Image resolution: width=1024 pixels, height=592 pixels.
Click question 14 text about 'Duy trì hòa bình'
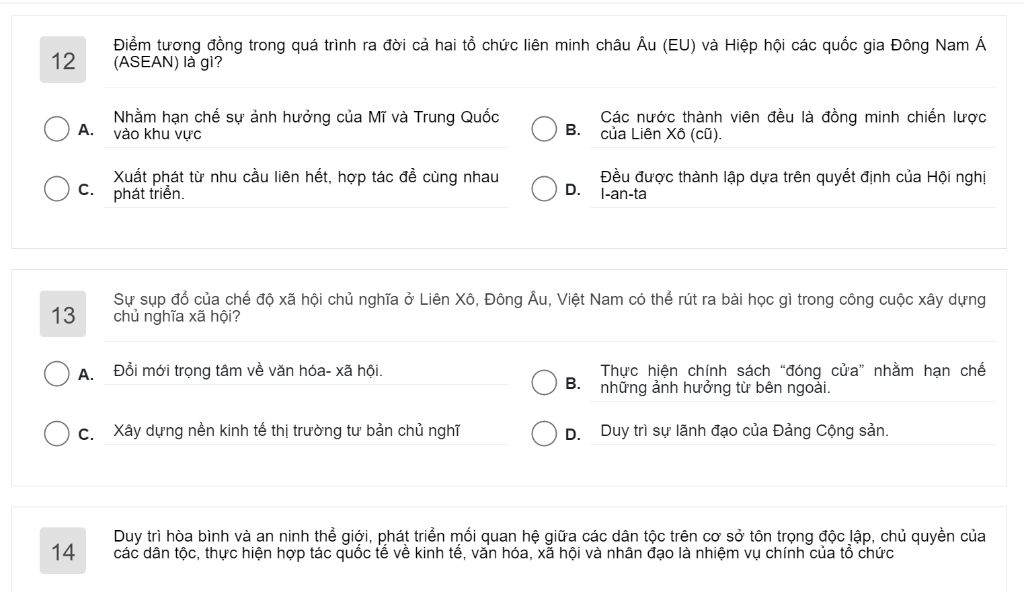(549, 544)
